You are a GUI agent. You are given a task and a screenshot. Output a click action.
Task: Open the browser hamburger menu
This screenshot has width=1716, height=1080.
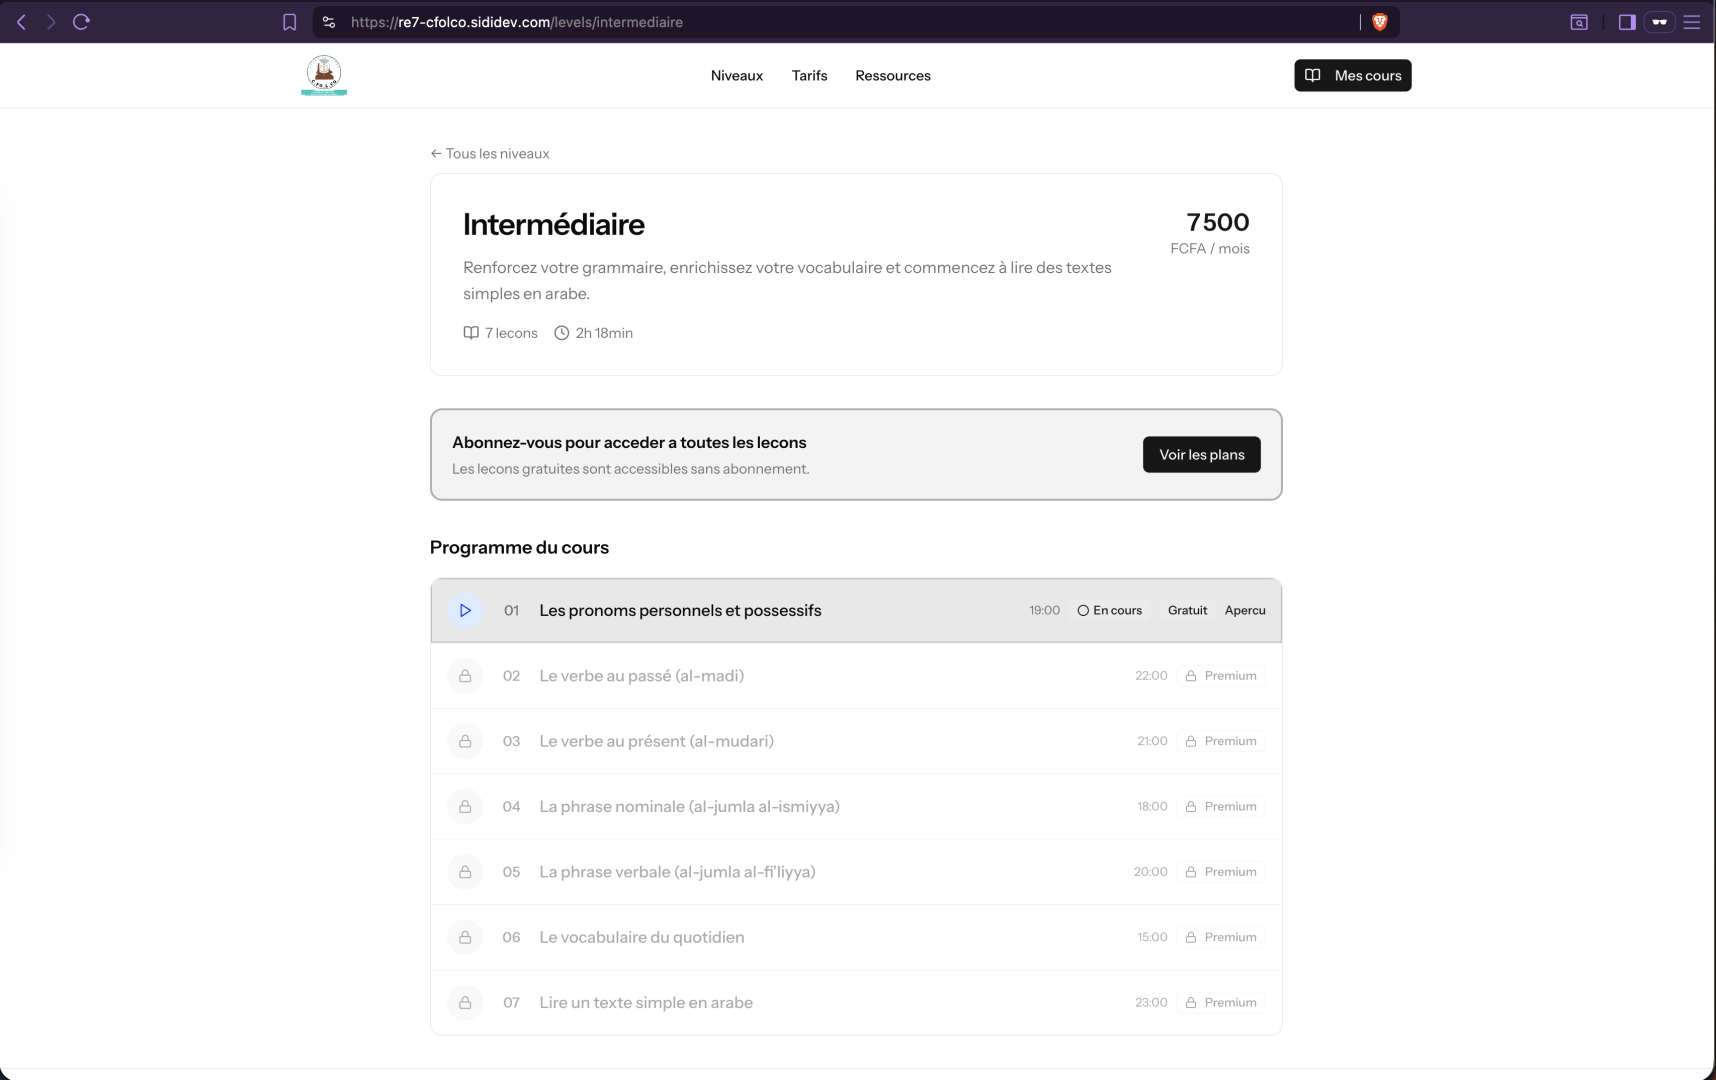click(1693, 21)
